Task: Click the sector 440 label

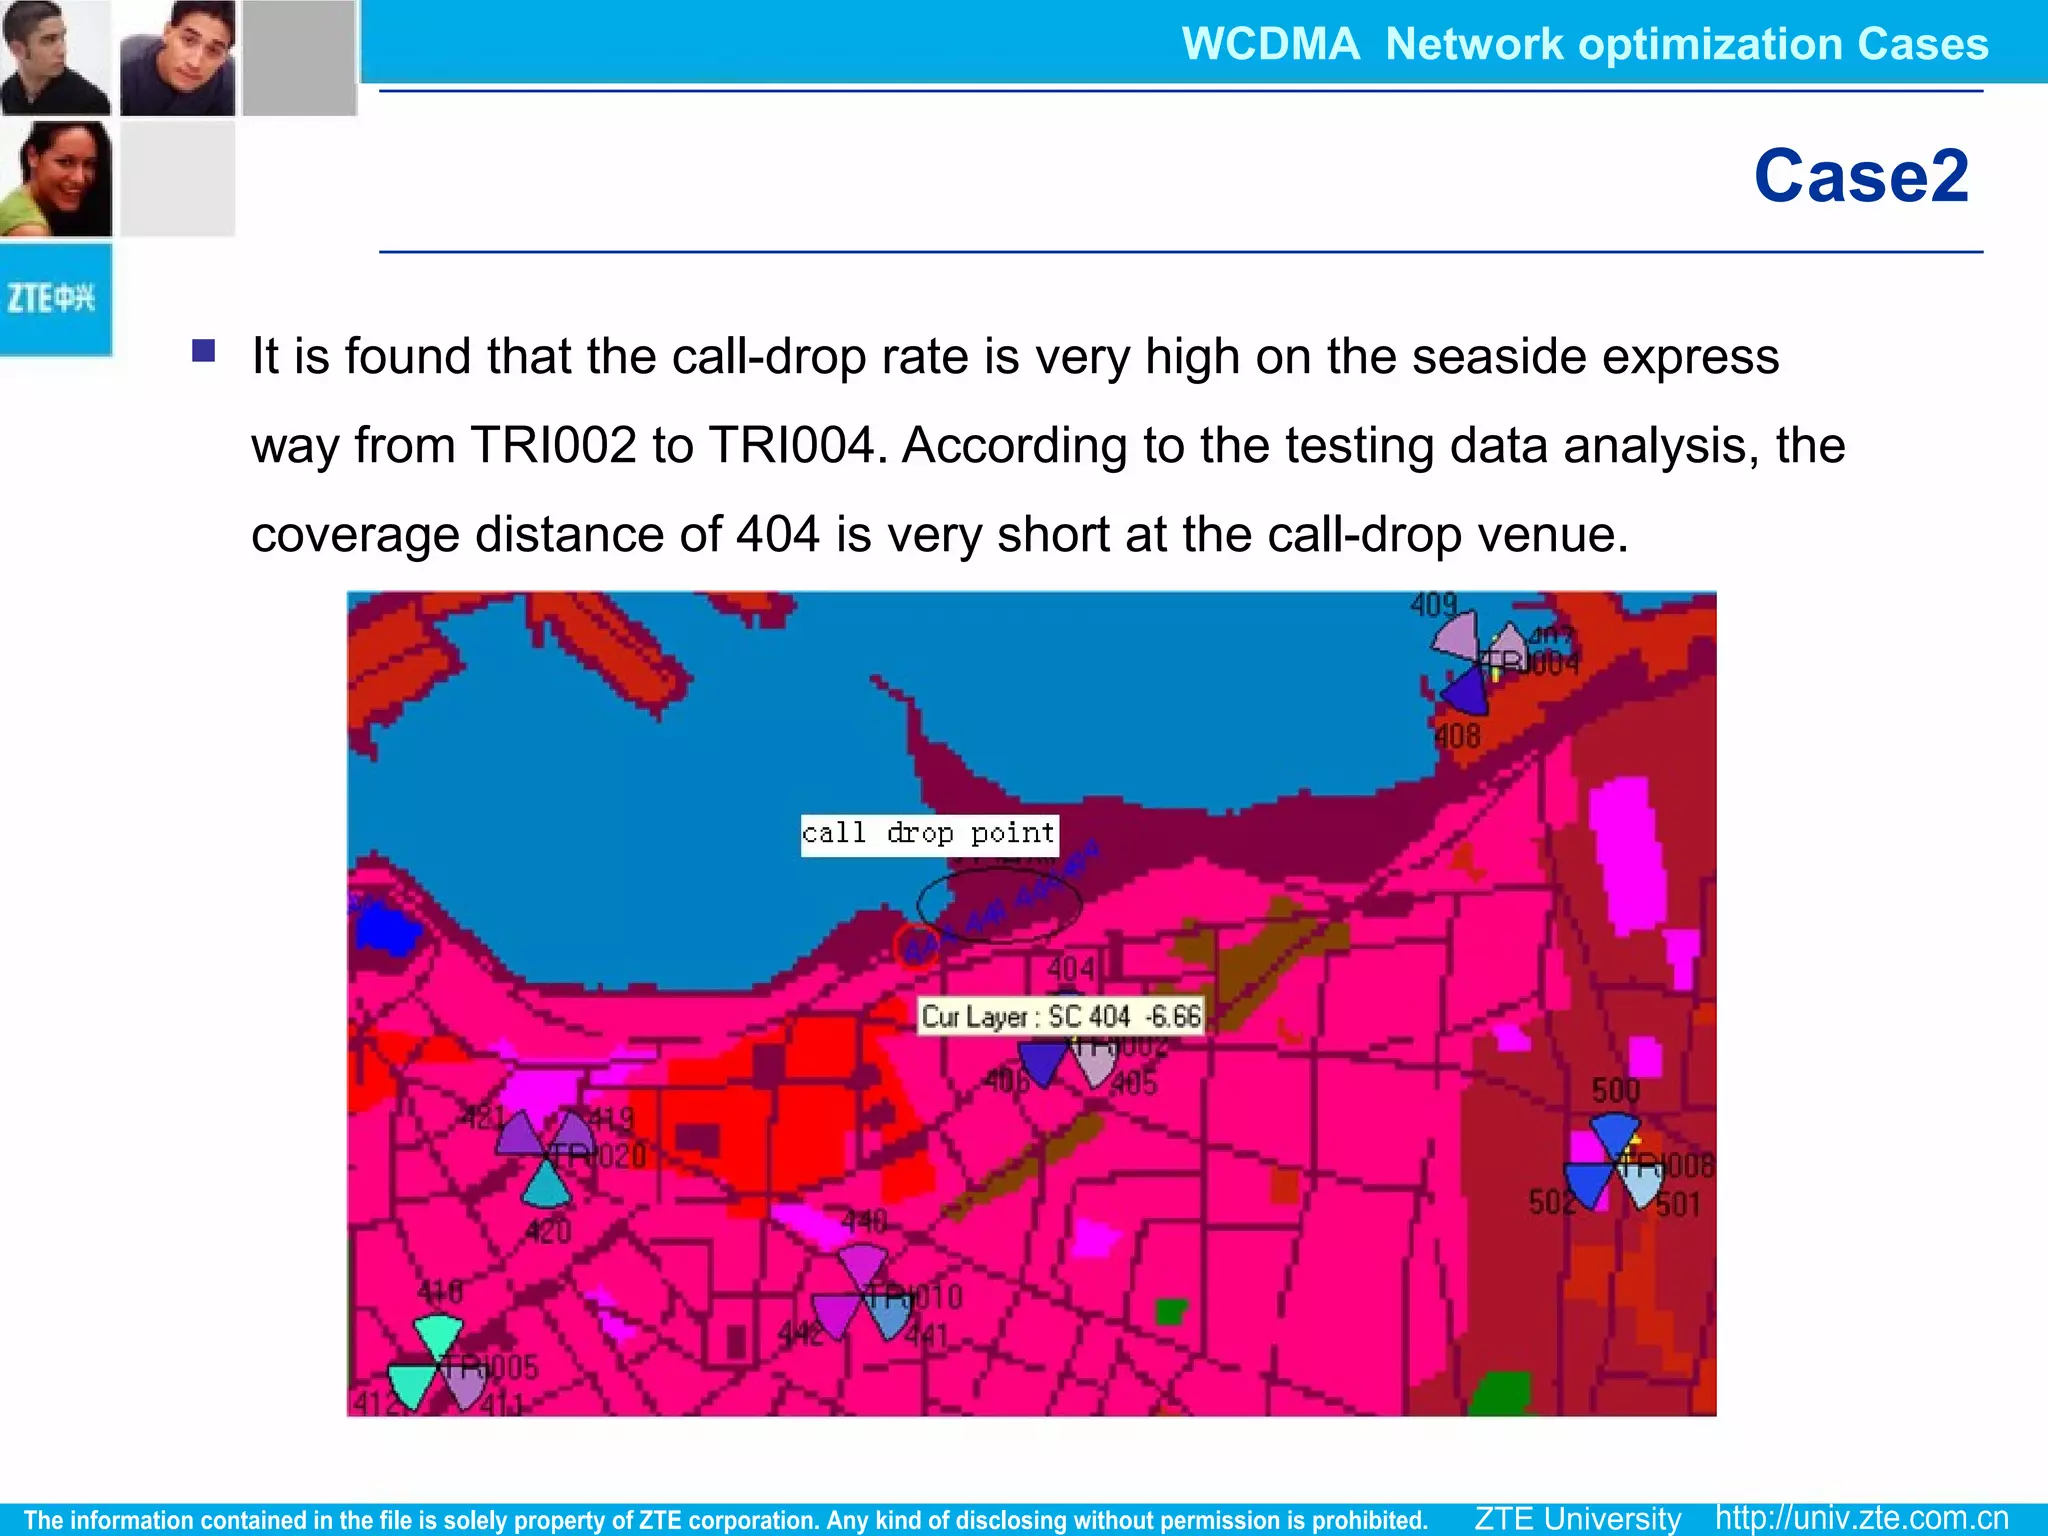Action: (864, 1222)
